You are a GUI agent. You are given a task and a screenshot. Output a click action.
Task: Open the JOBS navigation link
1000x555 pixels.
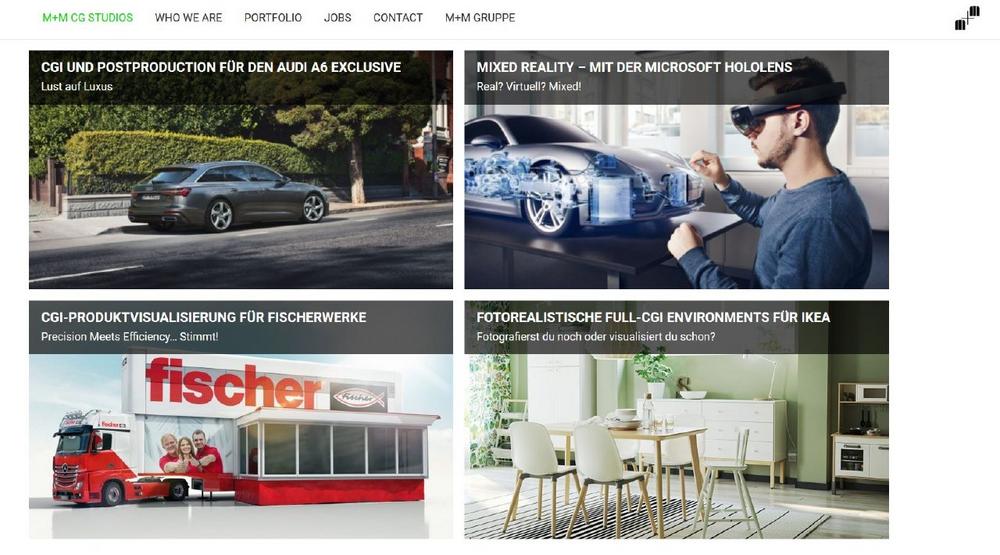(x=337, y=18)
